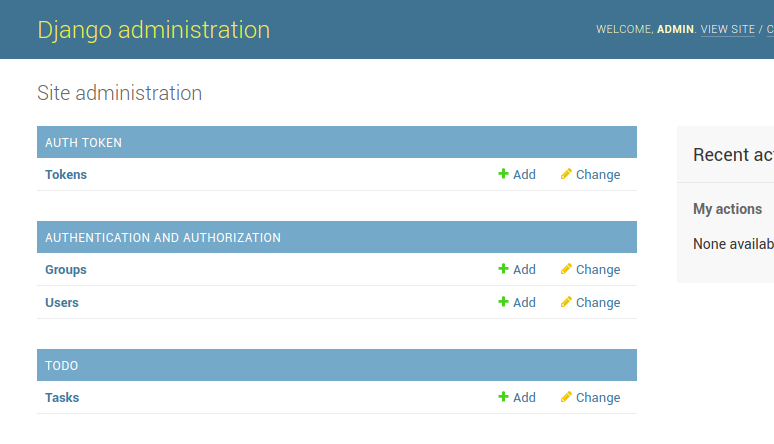Open the Groups model link
Image resolution: width=774 pixels, height=444 pixels.
[66, 270]
